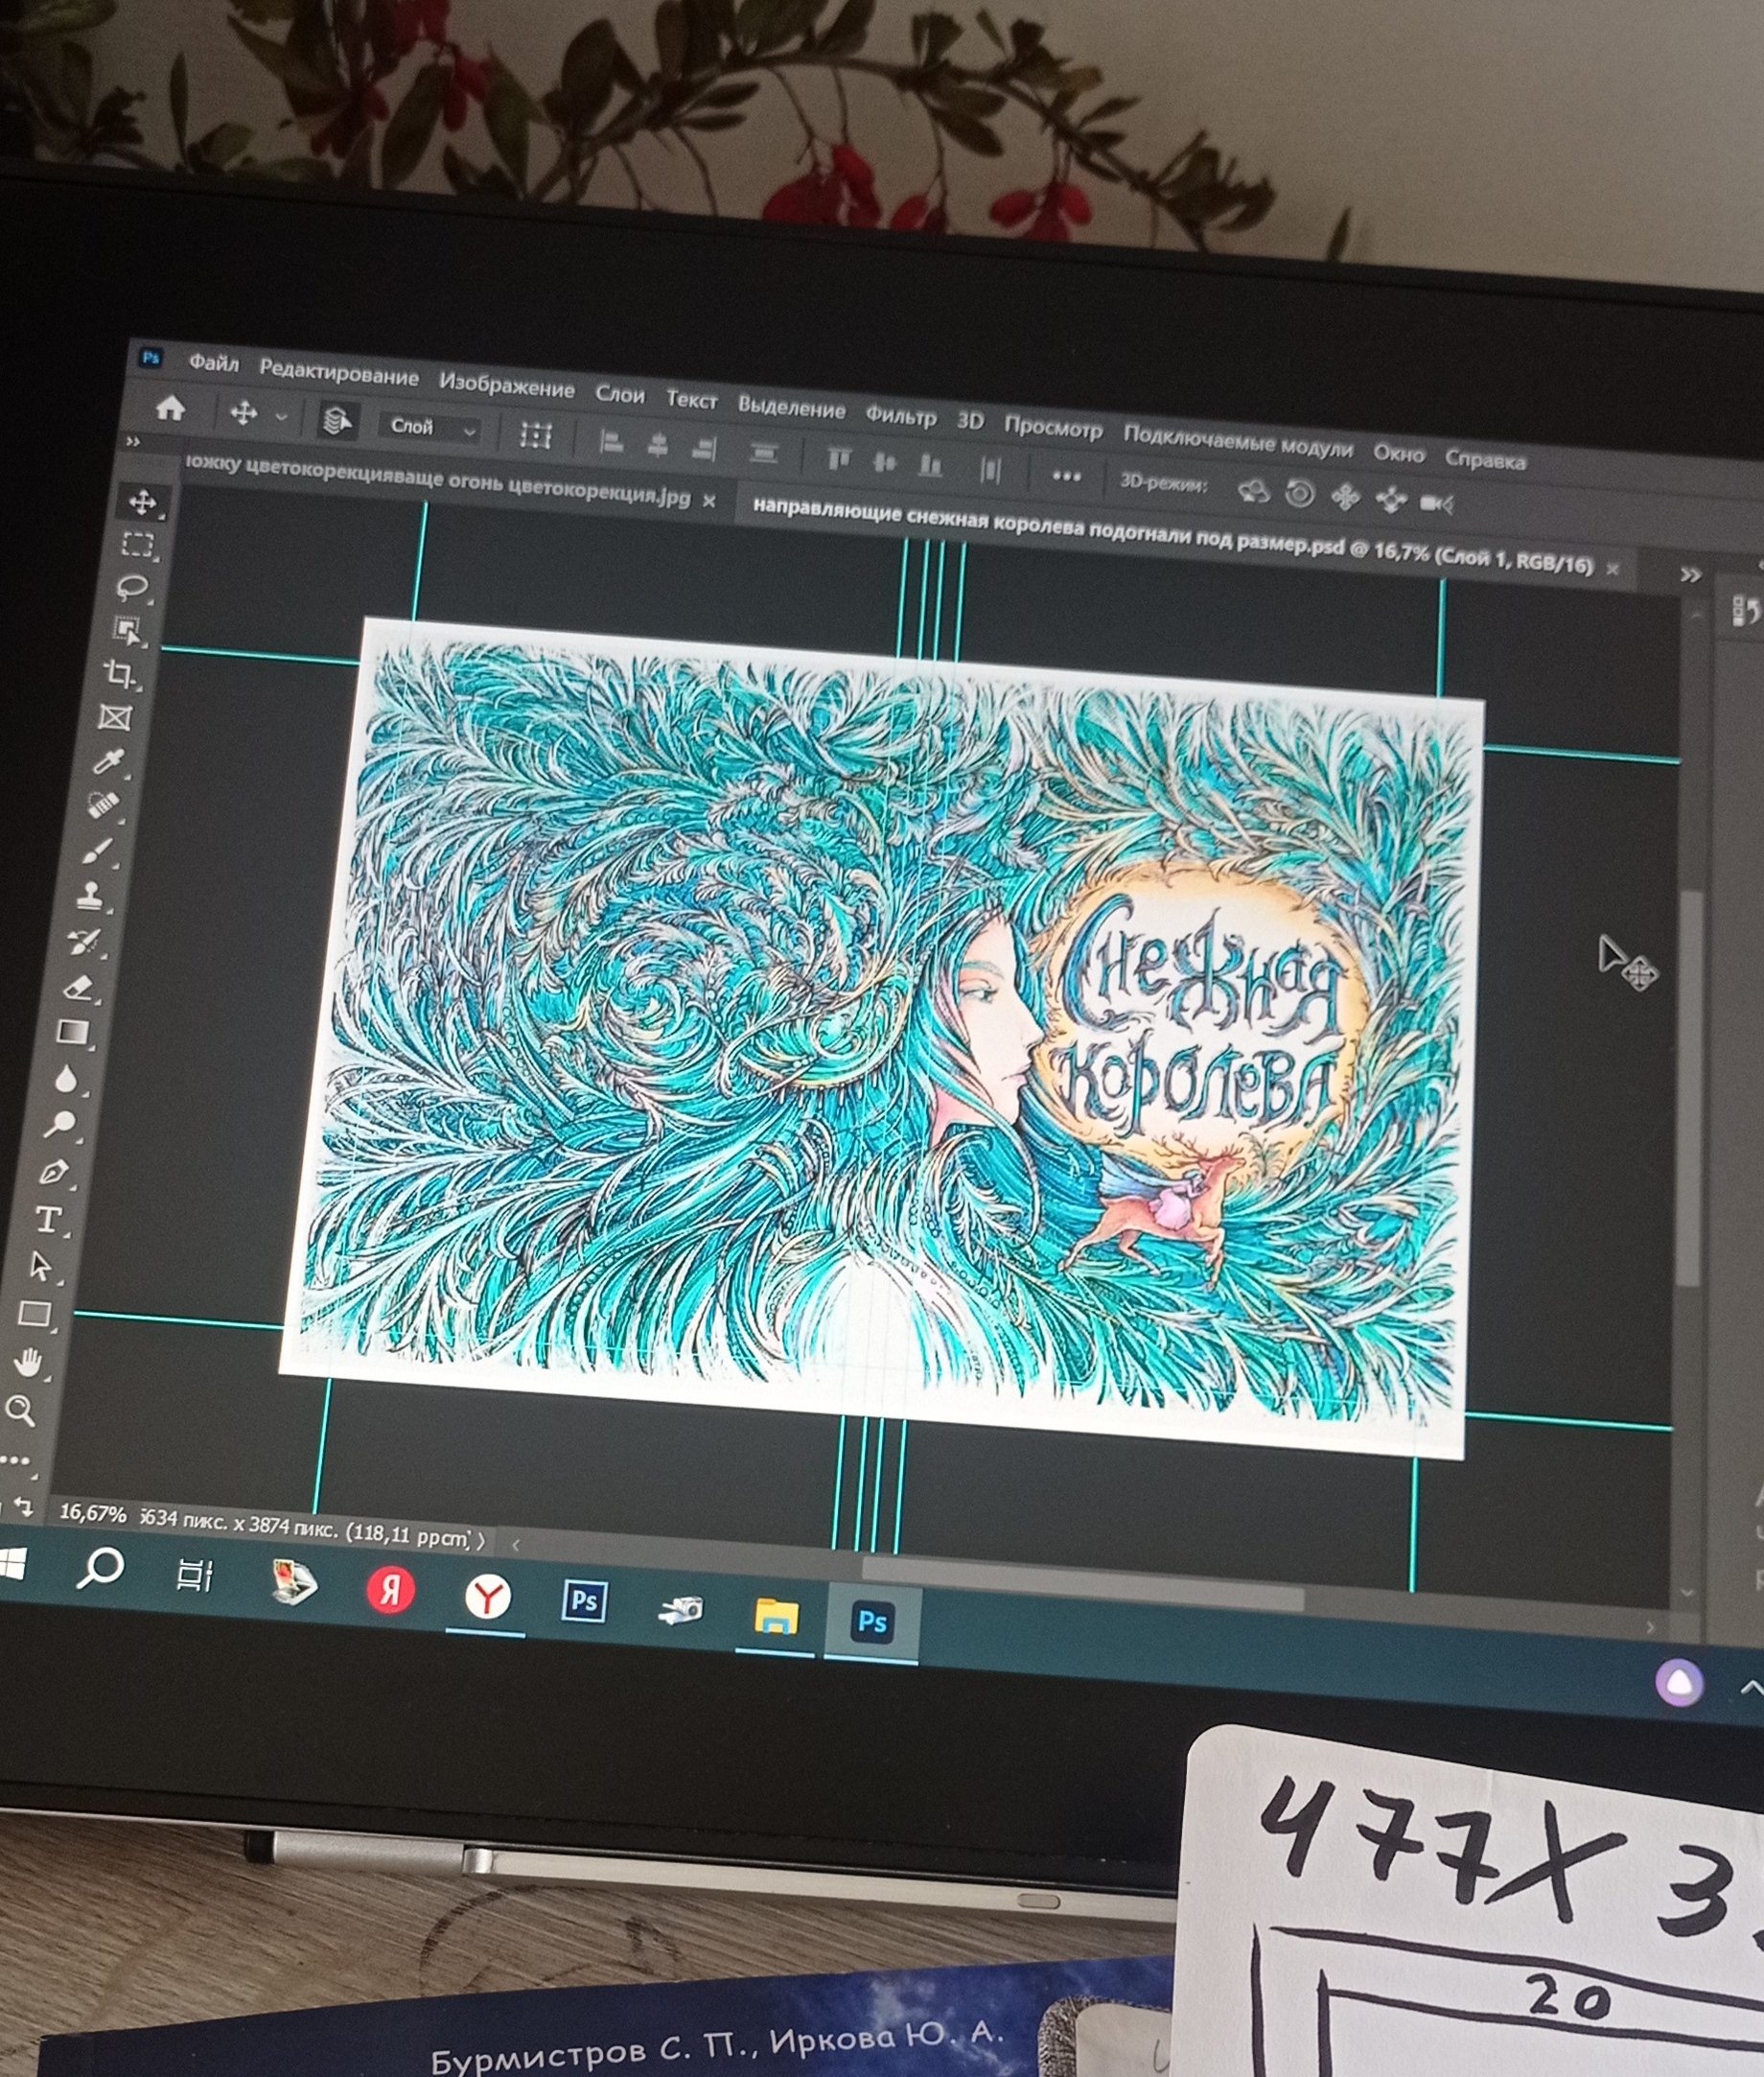Select the Crop tool
The width and height of the screenshot is (1764, 2077).
pos(120,674)
